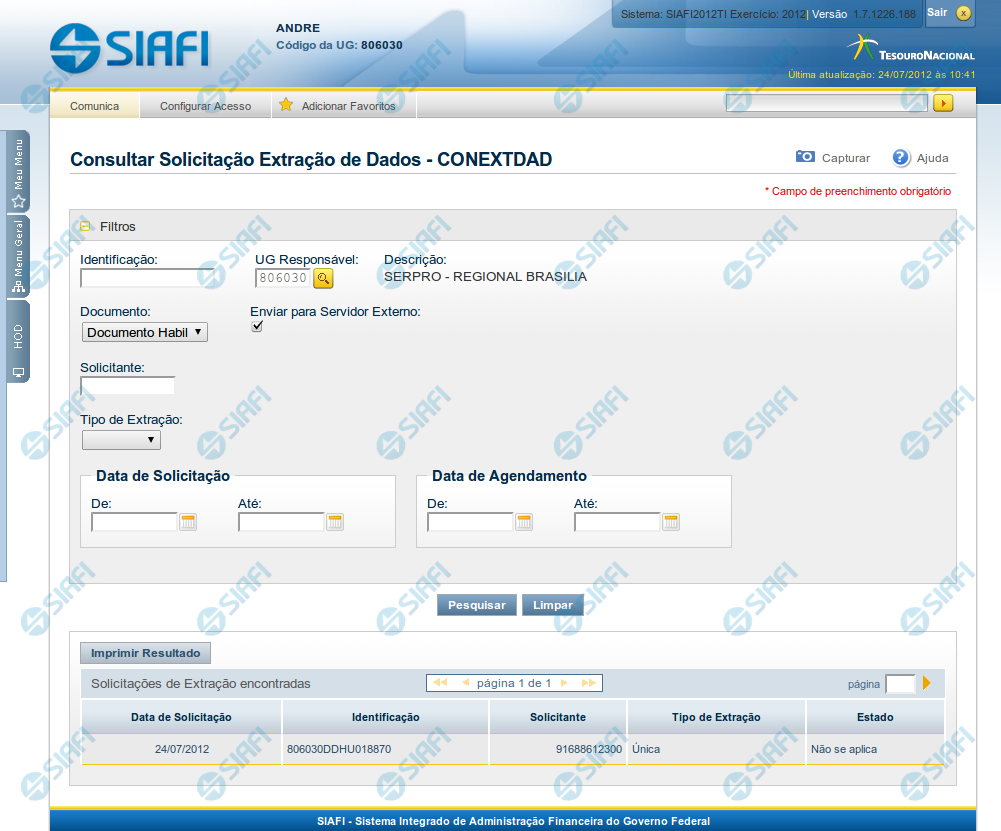Image resolution: width=1001 pixels, height=831 pixels.
Task: Collapse the Filtros section
Action: pos(86,226)
